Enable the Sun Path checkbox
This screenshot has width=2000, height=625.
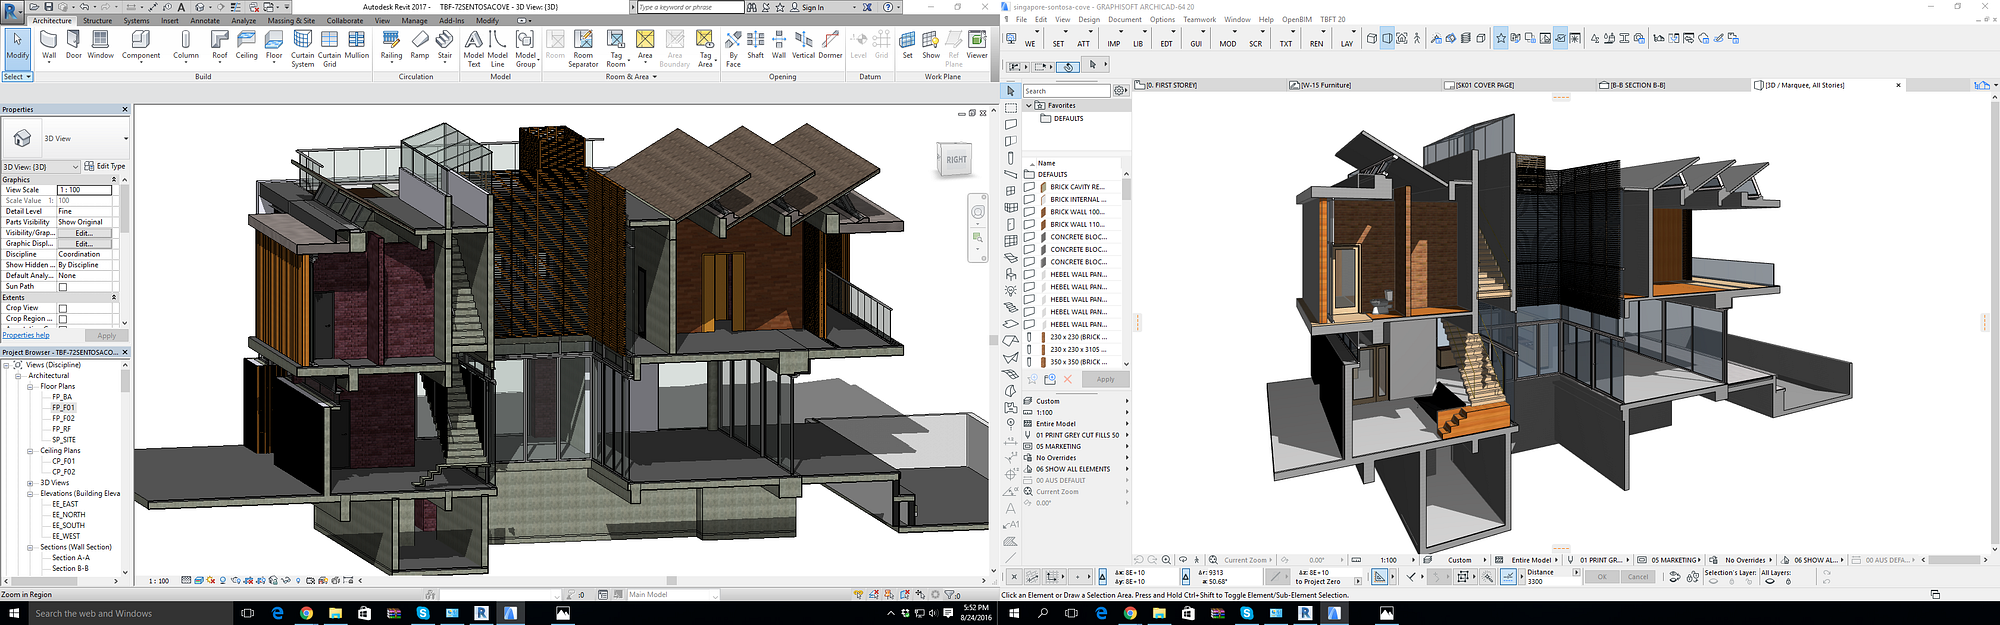coord(63,287)
